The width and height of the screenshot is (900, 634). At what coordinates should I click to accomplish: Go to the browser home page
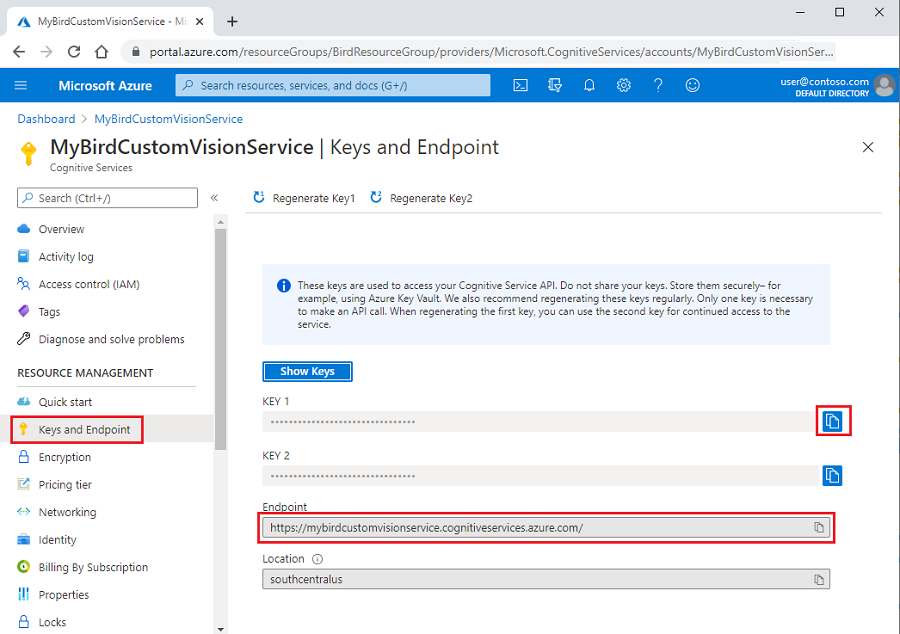(102, 52)
